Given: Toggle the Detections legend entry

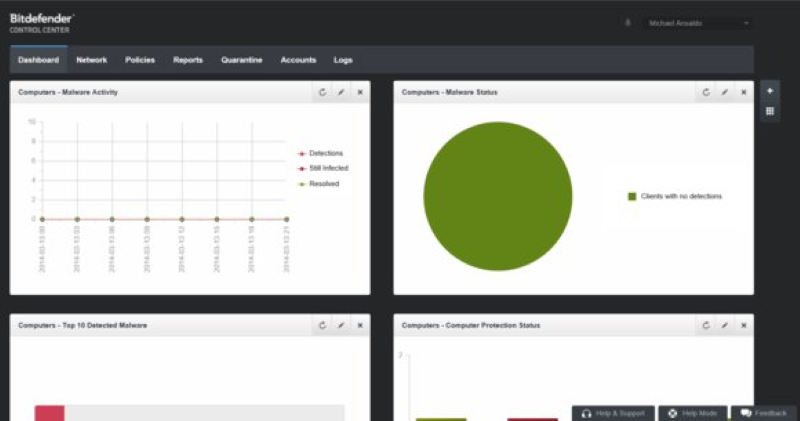Looking at the screenshot, I should 320,153.
